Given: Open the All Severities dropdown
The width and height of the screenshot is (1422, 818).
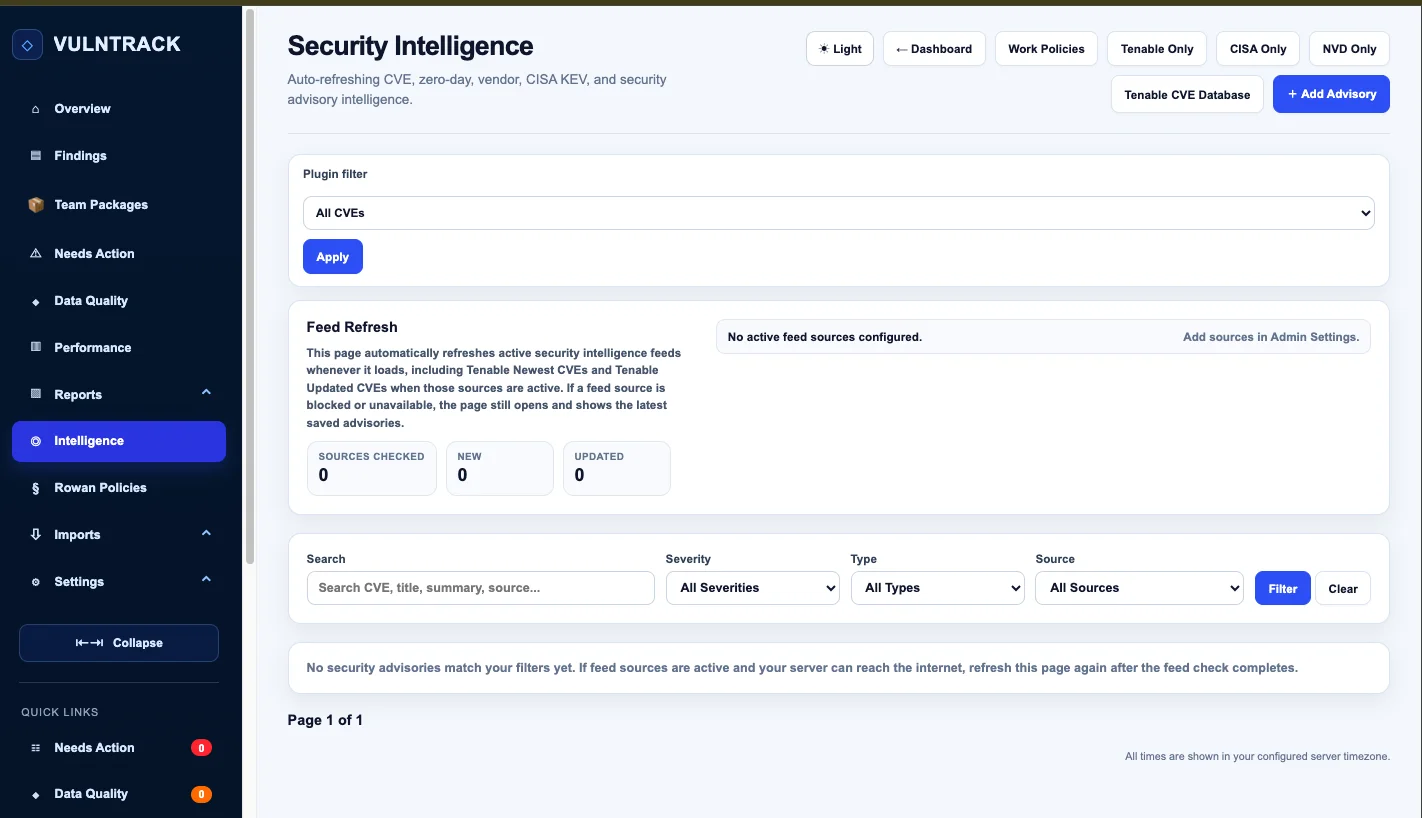Looking at the screenshot, I should tap(752, 588).
